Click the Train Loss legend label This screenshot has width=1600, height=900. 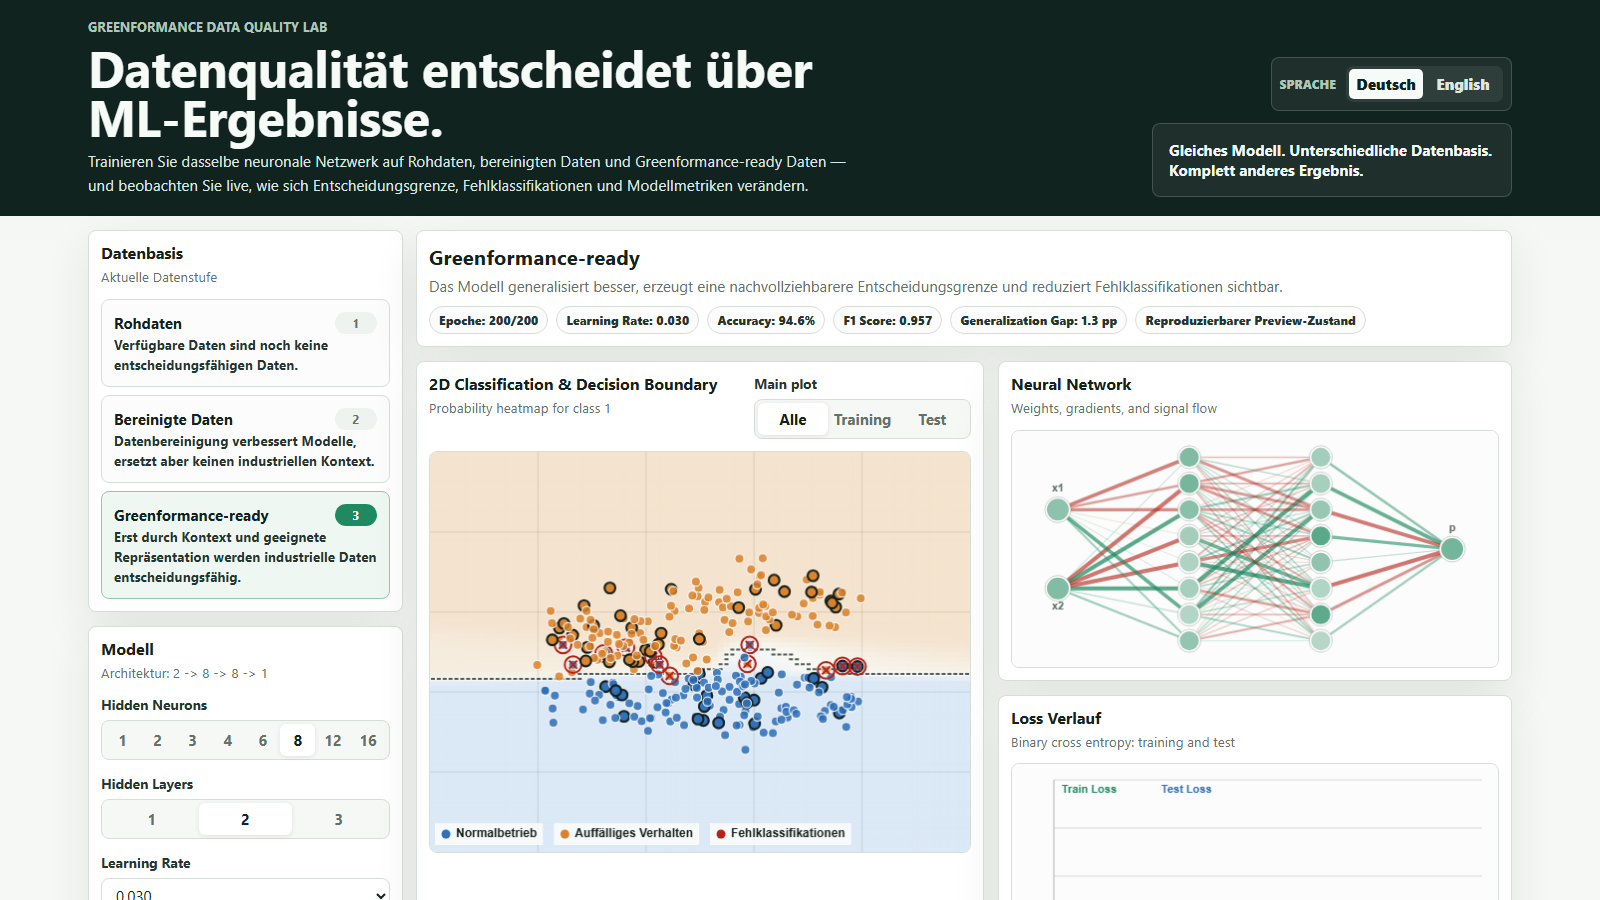(x=1089, y=789)
